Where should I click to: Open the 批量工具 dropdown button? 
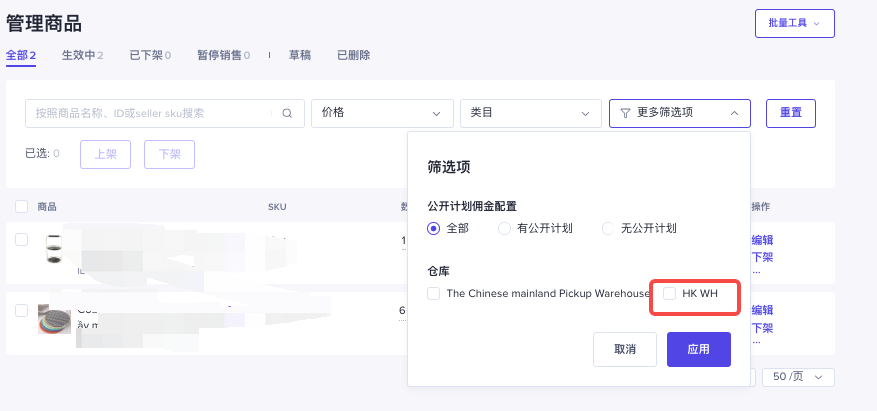(x=795, y=23)
